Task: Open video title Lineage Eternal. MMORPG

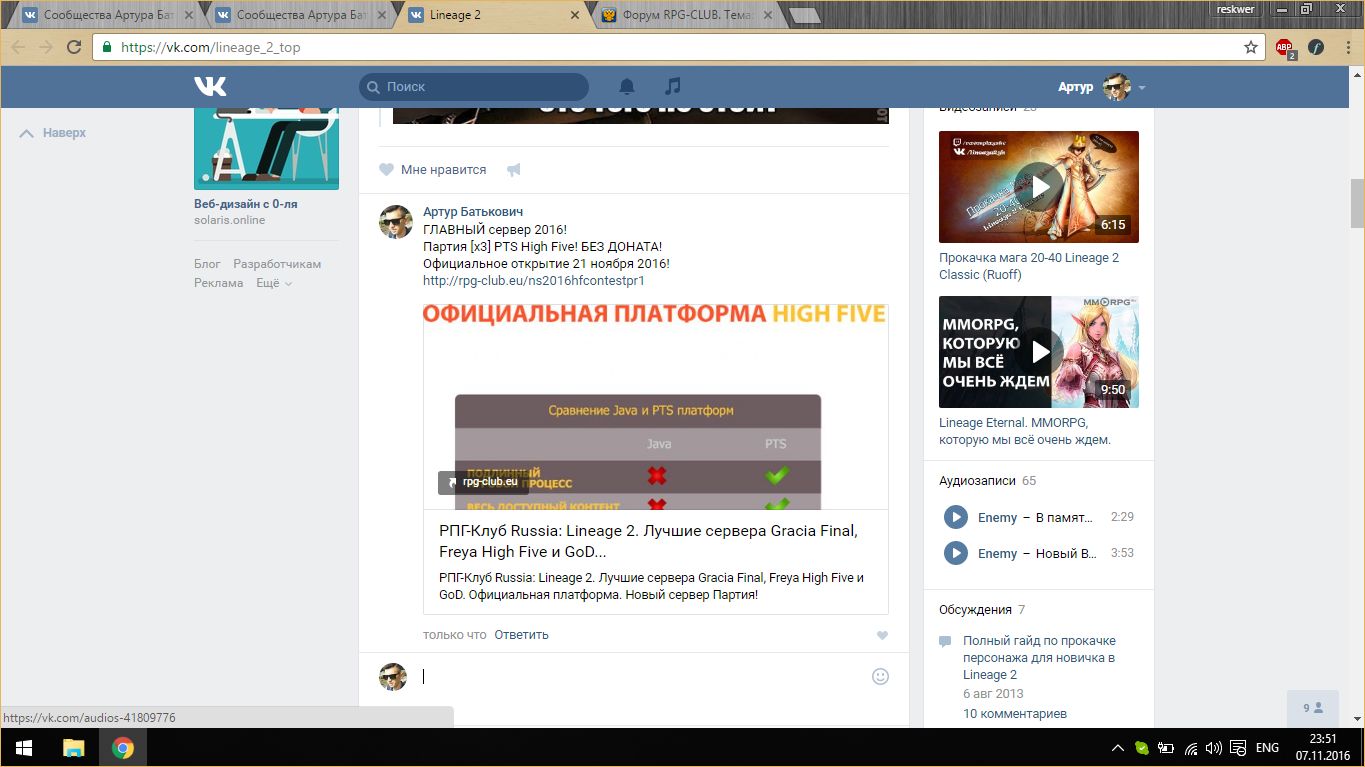Action: tap(1025, 431)
